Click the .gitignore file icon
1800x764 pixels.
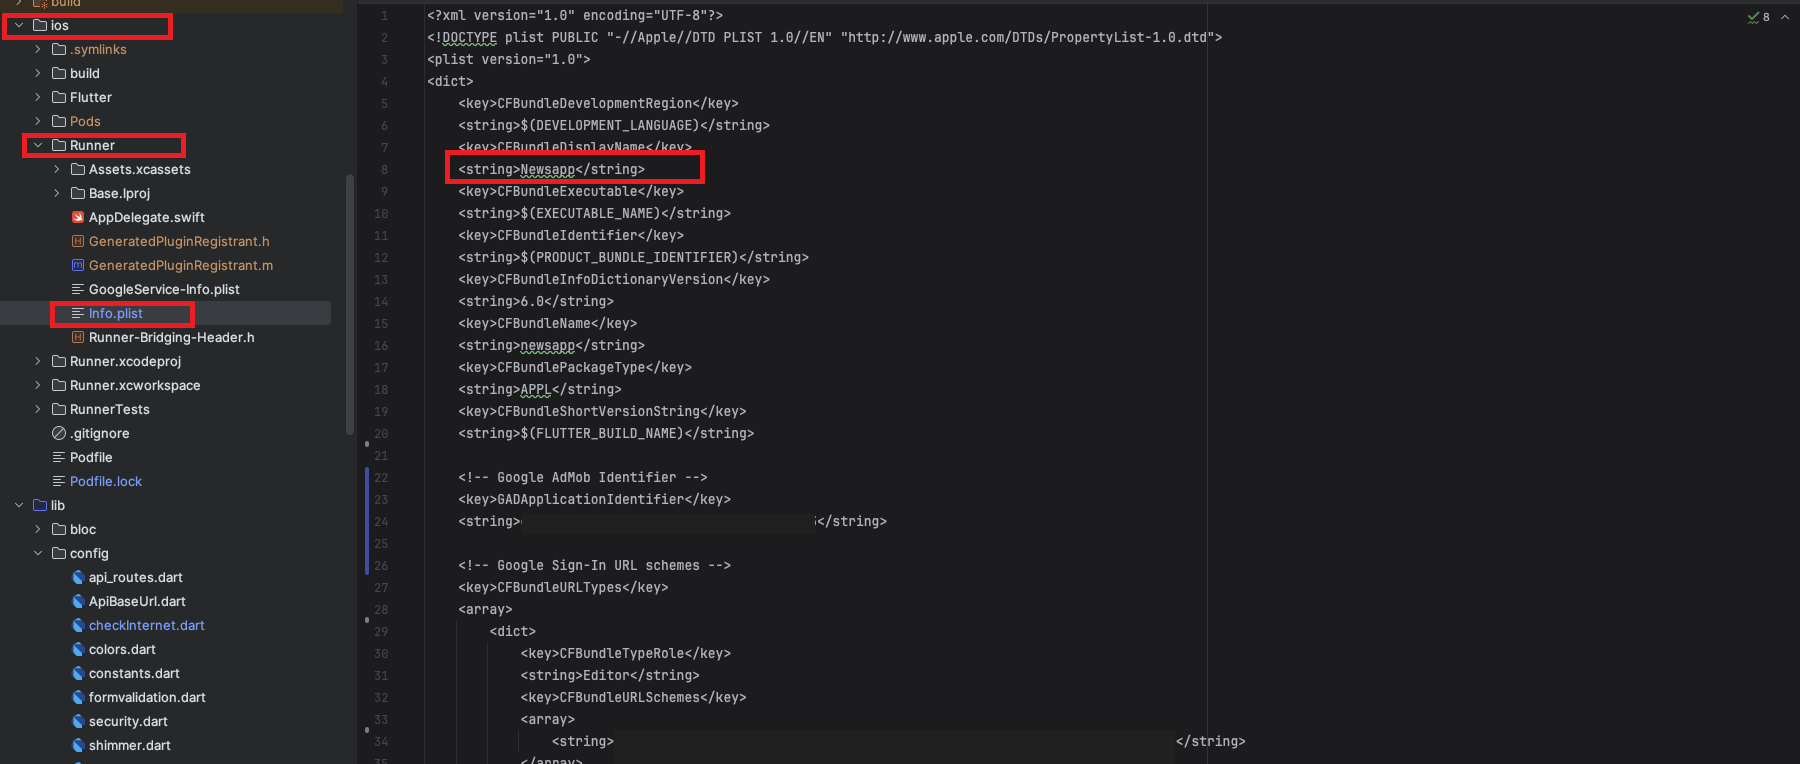[x=59, y=433]
